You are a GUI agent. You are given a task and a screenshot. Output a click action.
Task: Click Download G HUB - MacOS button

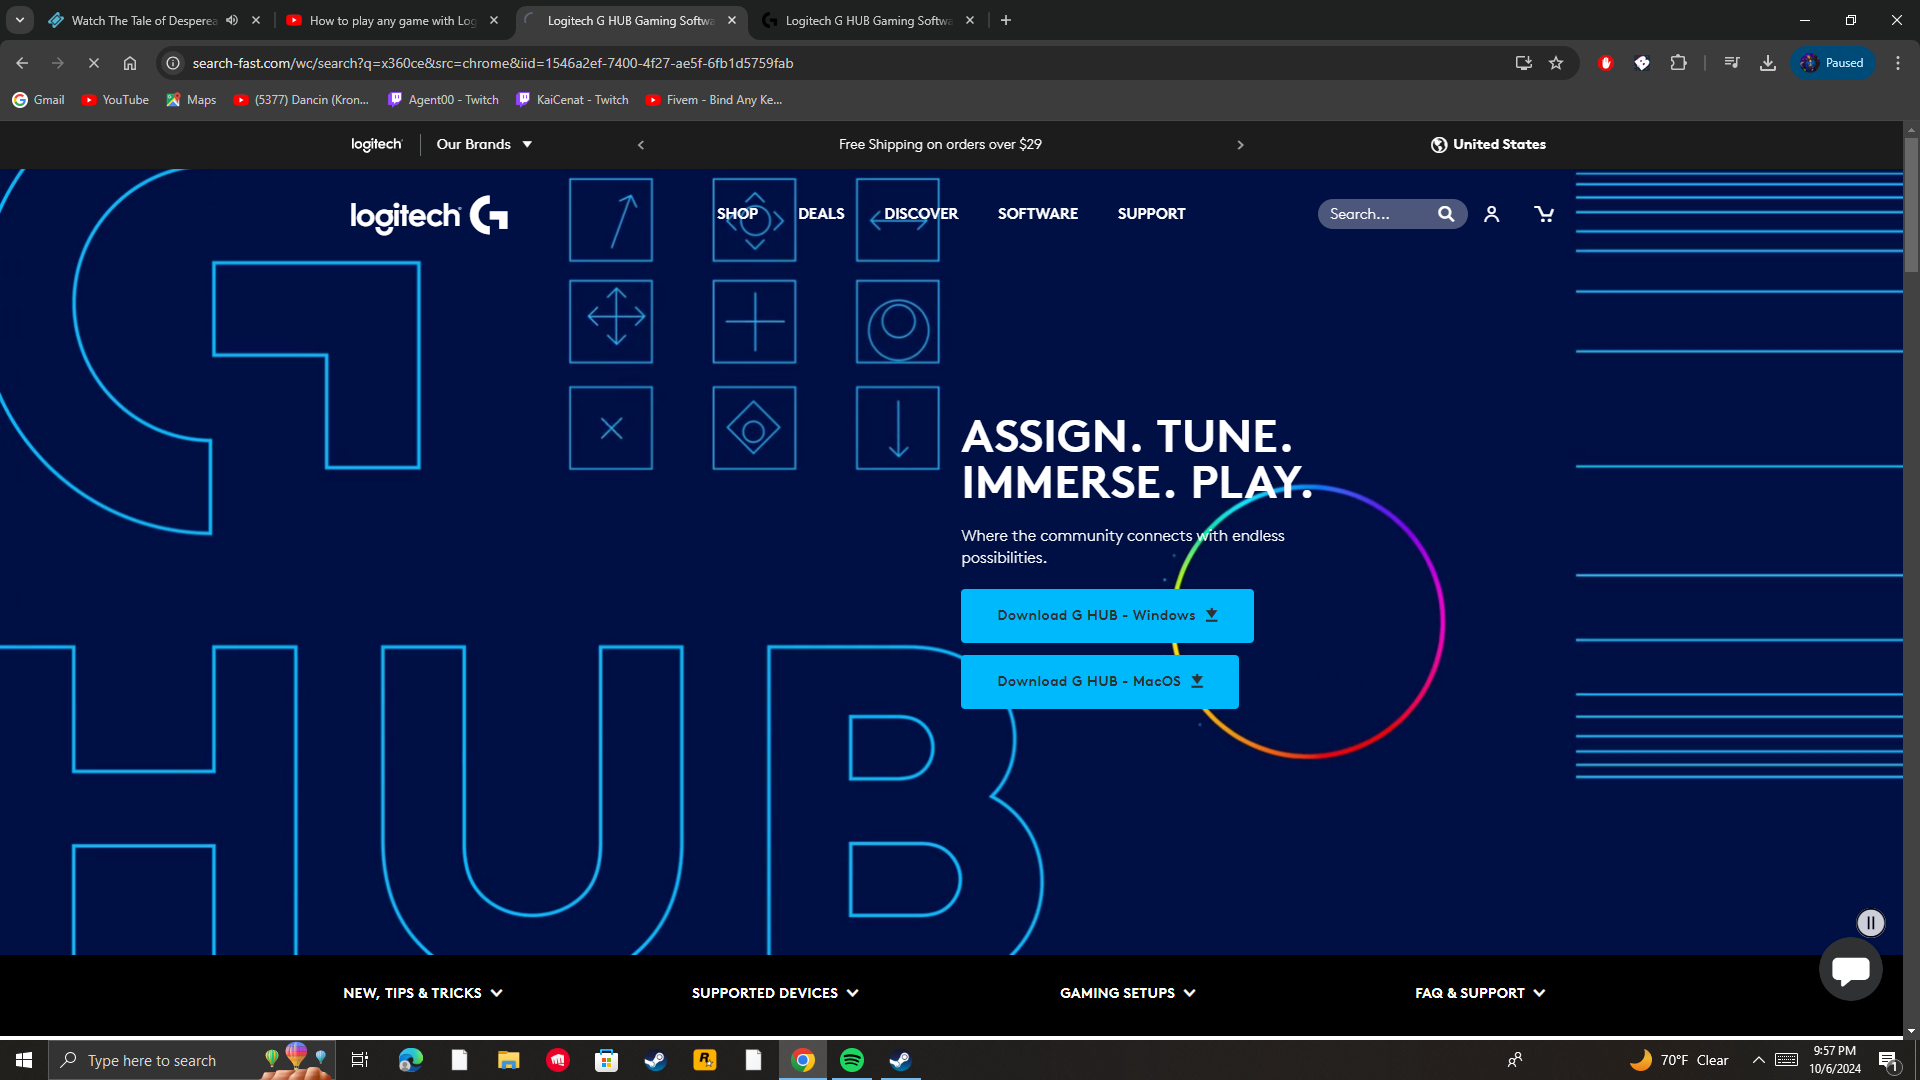coord(1099,682)
